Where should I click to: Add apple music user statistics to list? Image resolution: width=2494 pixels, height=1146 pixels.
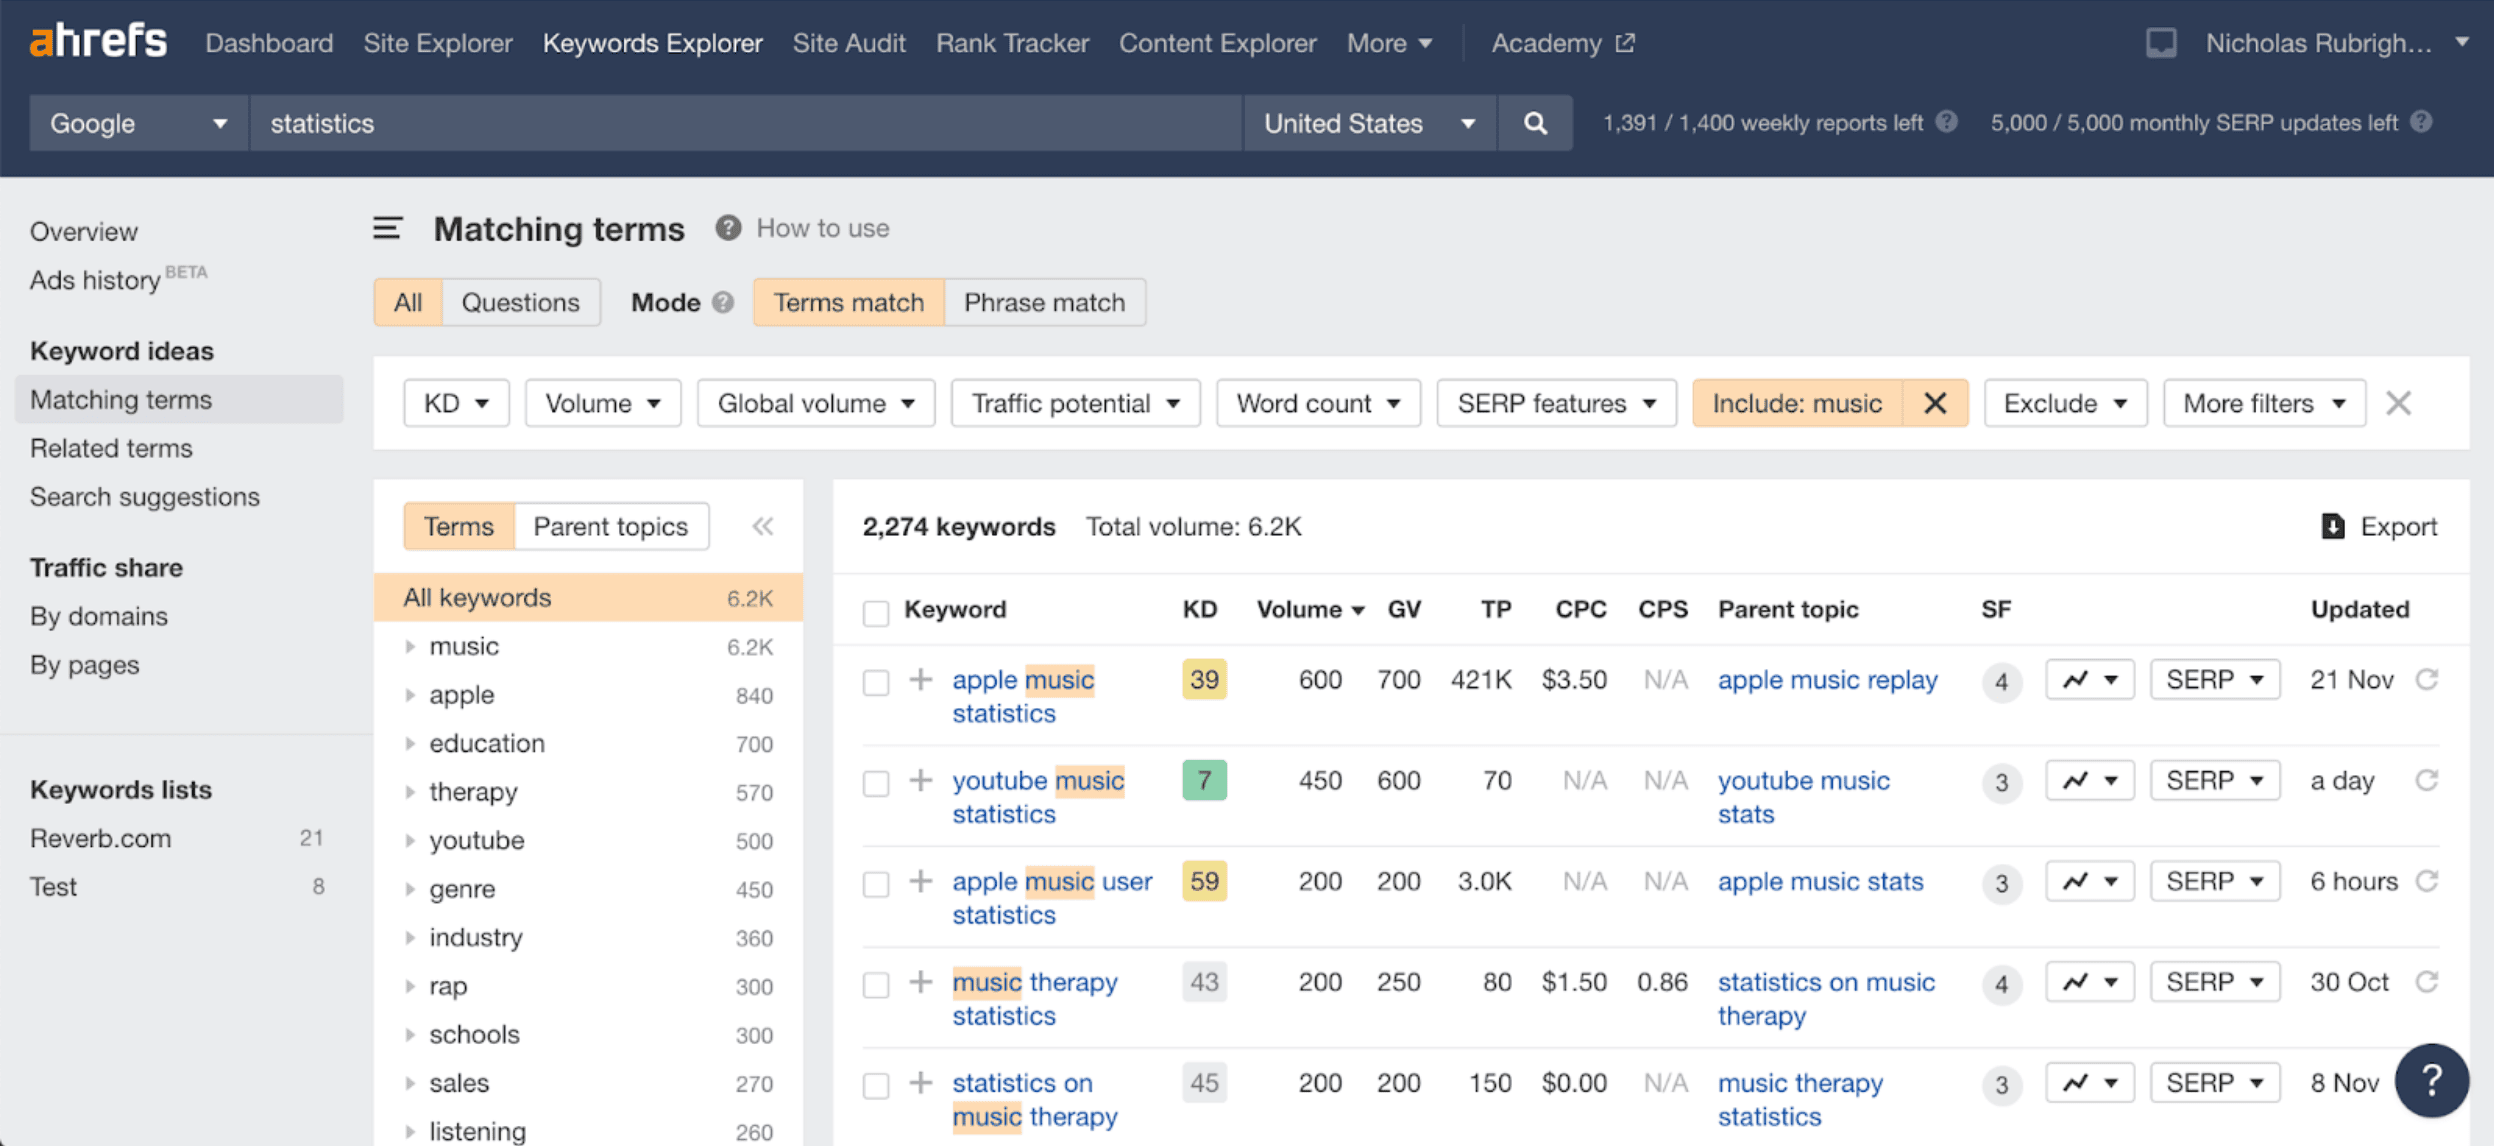[921, 882]
